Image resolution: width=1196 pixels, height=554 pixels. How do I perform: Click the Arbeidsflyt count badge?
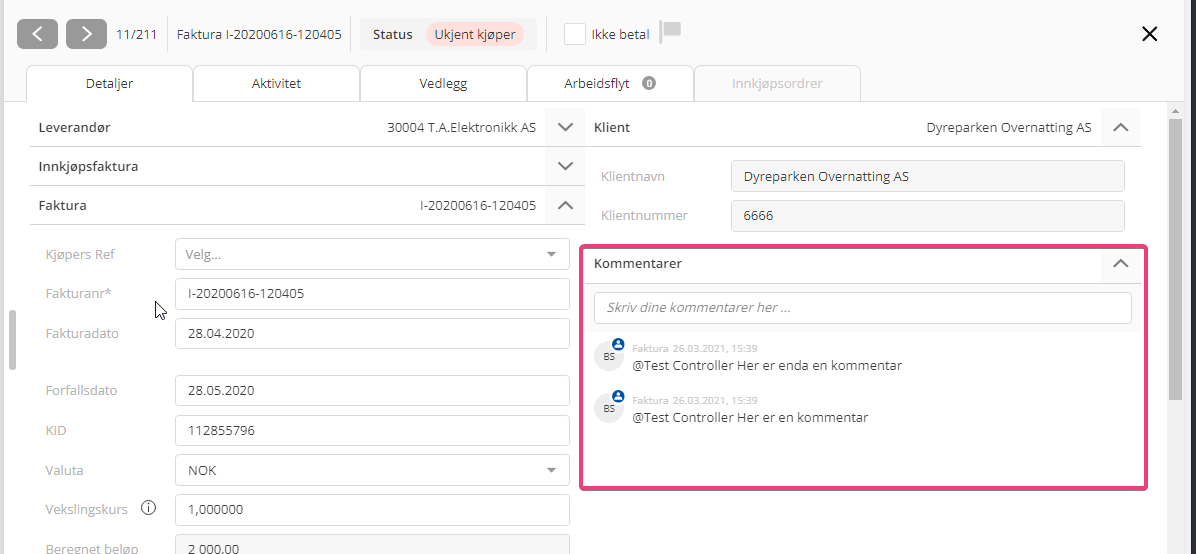649,84
